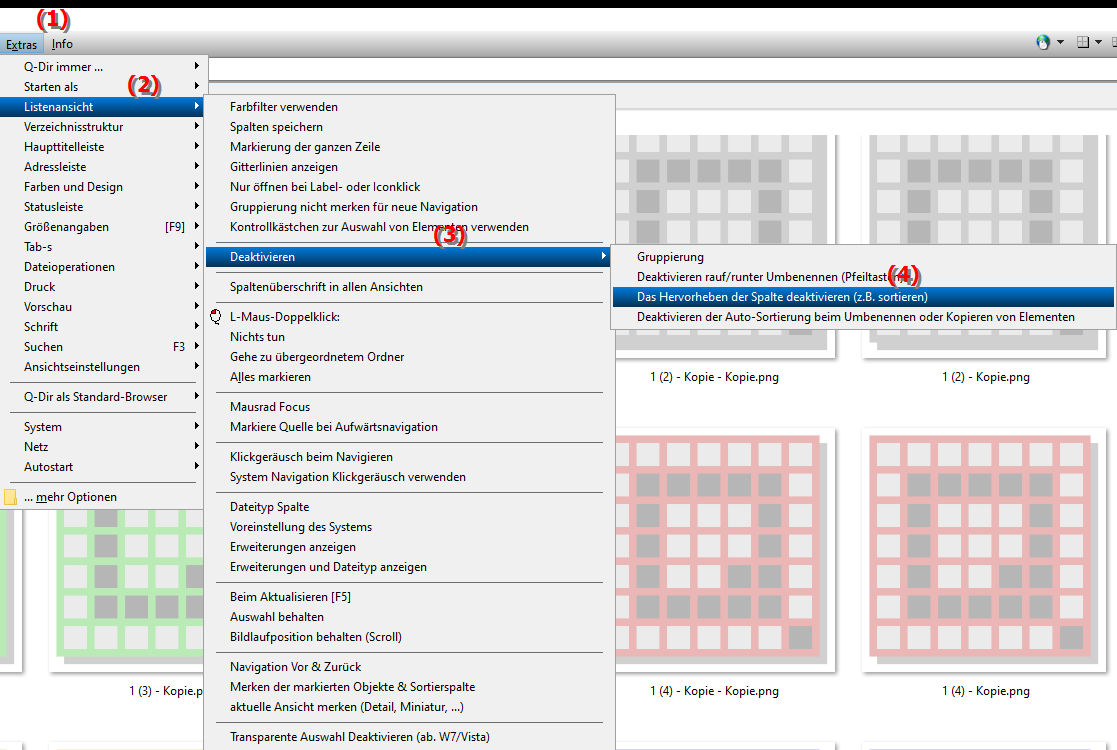
Task: Toggle Gitterlinien anzeigen option
Action: click(283, 167)
